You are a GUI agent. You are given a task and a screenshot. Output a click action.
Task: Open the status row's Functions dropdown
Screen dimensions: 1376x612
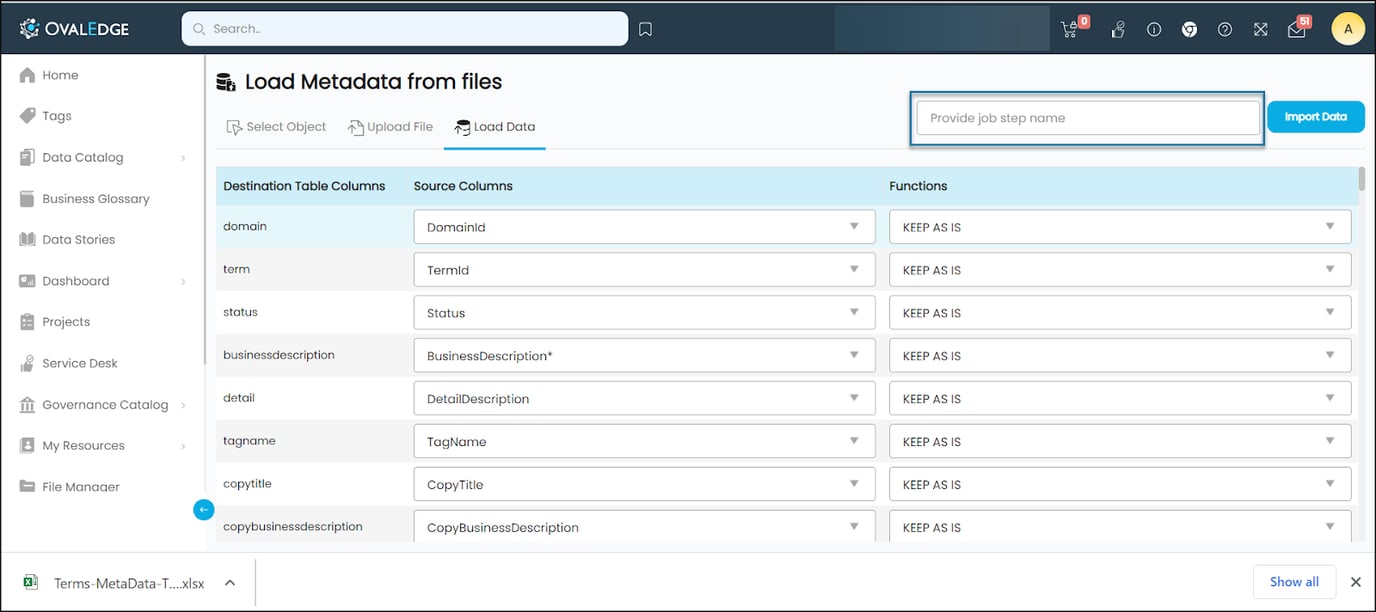(x=1120, y=313)
